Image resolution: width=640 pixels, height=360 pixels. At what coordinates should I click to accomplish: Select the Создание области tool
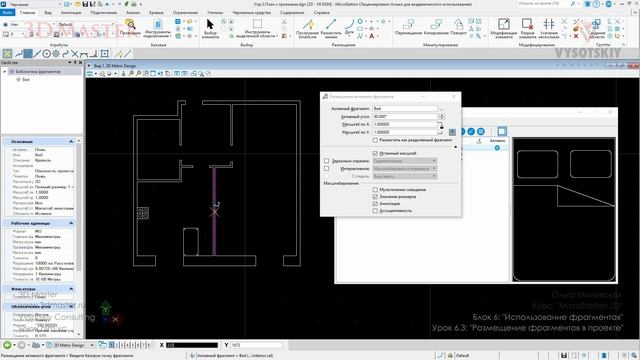[596, 28]
